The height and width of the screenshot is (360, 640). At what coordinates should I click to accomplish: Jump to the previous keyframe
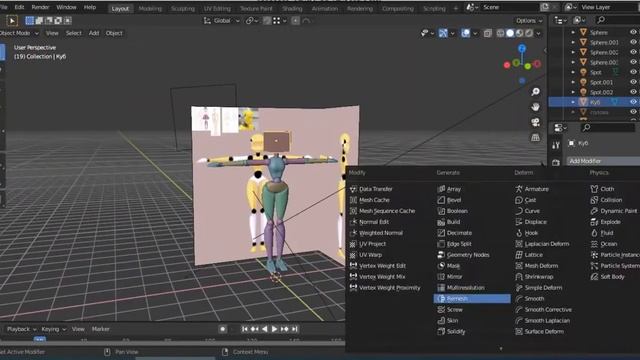tap(255, 329)
